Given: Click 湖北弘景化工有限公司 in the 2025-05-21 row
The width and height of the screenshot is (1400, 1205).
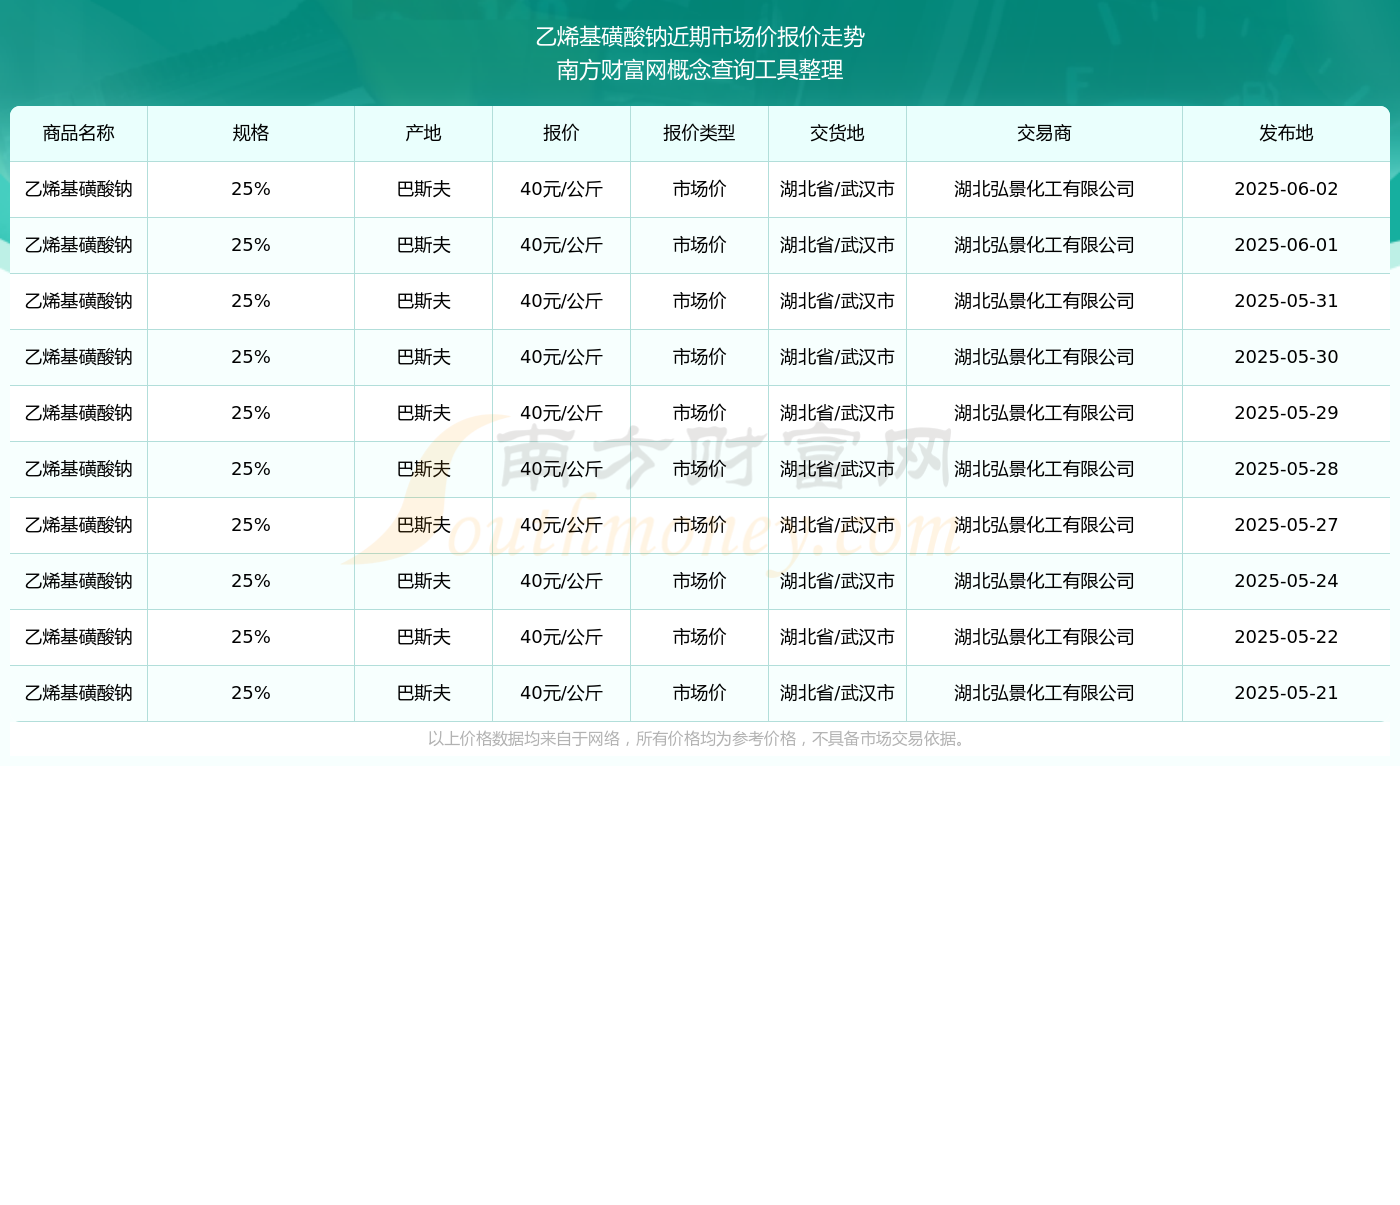Looking at the screenshot, I should coord(1044,693).
